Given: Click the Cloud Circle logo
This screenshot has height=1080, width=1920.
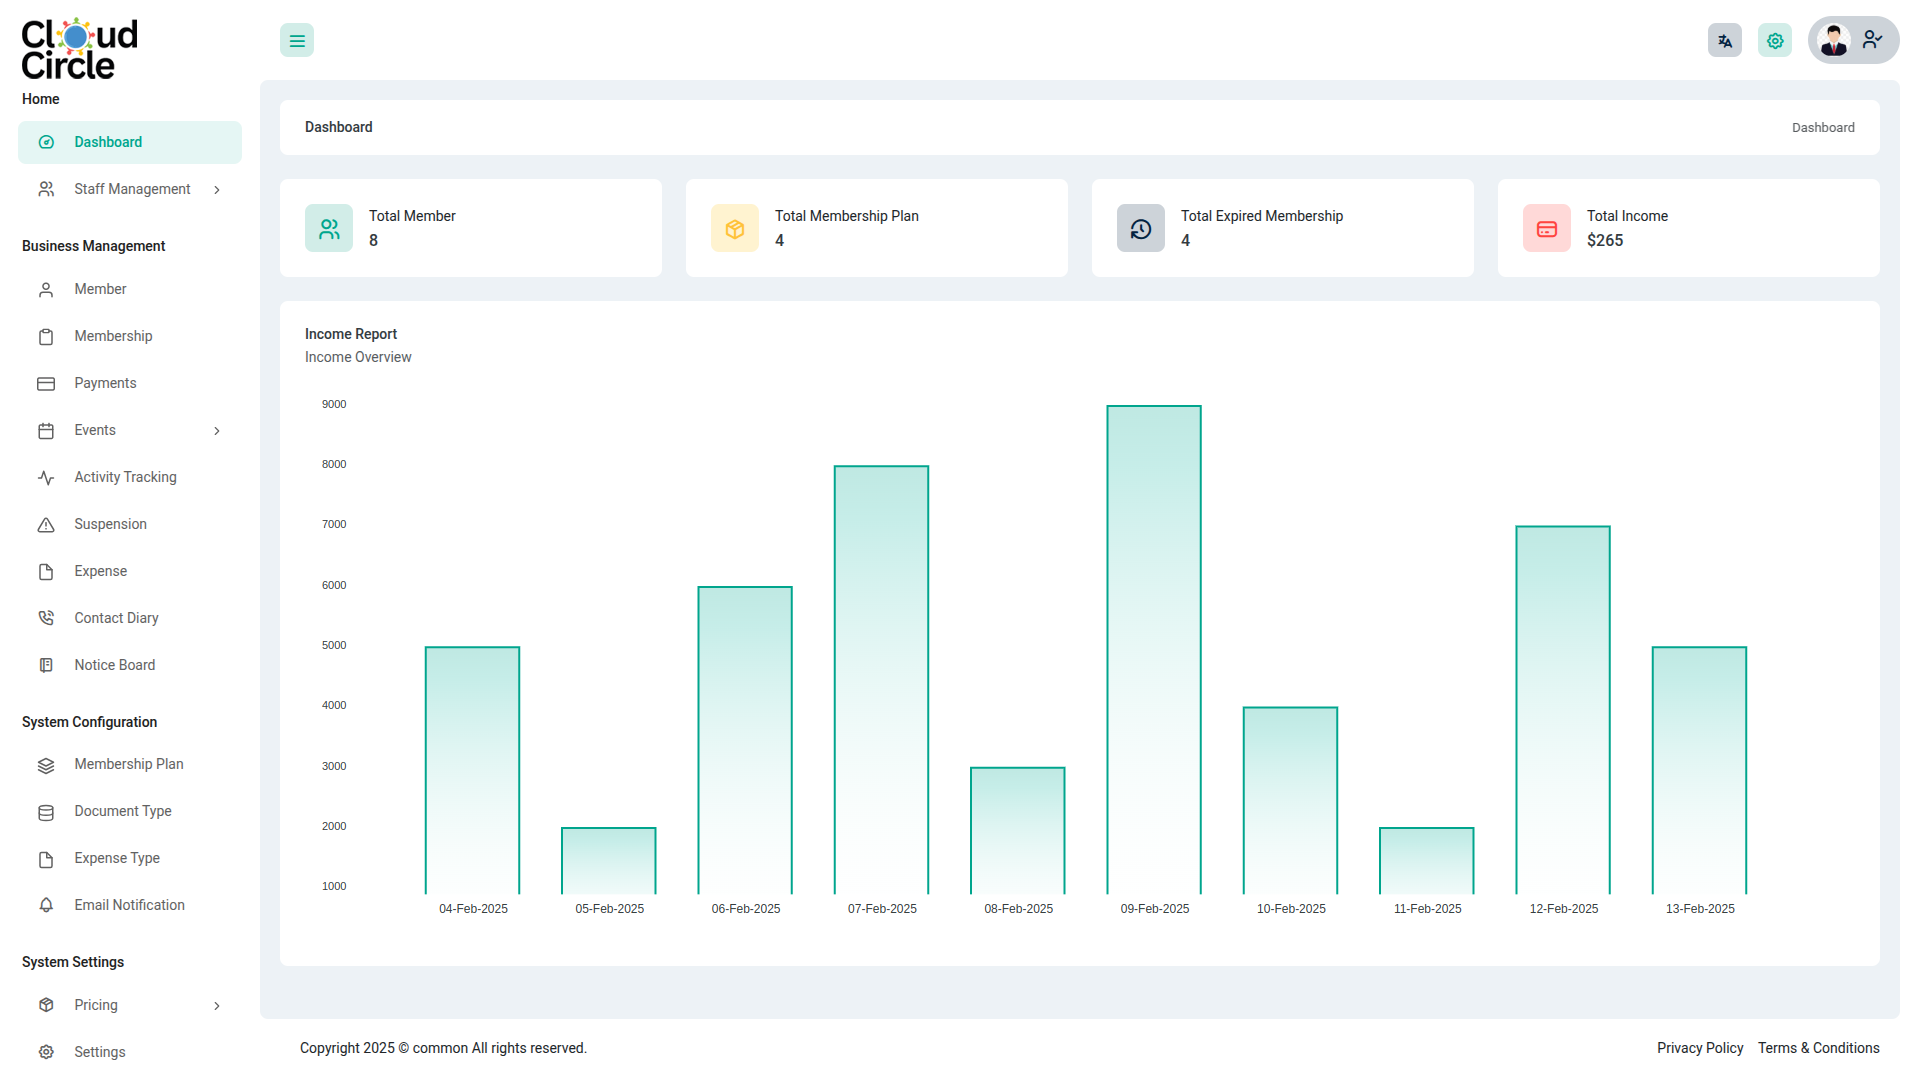Looking at the screenshot, I should click(79, 49).
